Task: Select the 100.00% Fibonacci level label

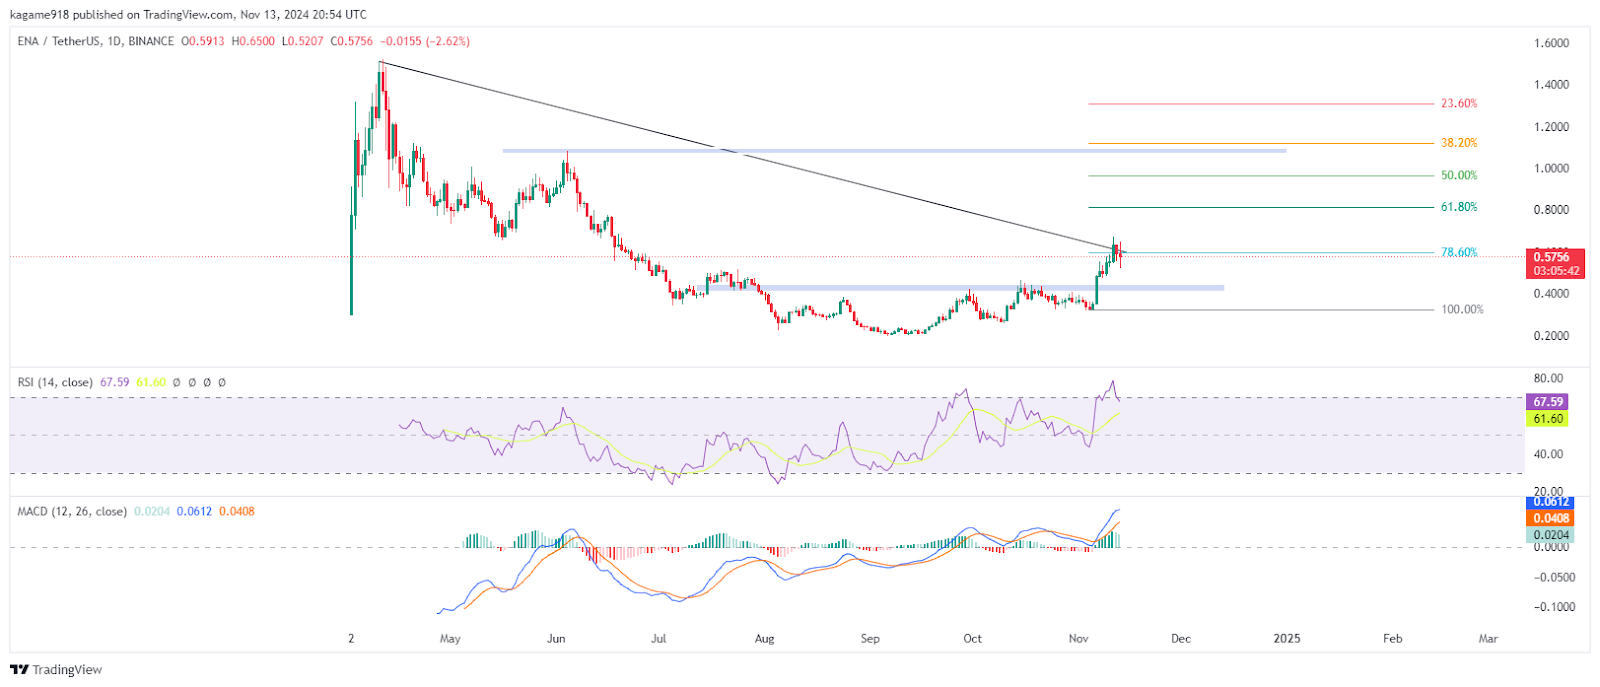Action: click(x=1462, y=310)
